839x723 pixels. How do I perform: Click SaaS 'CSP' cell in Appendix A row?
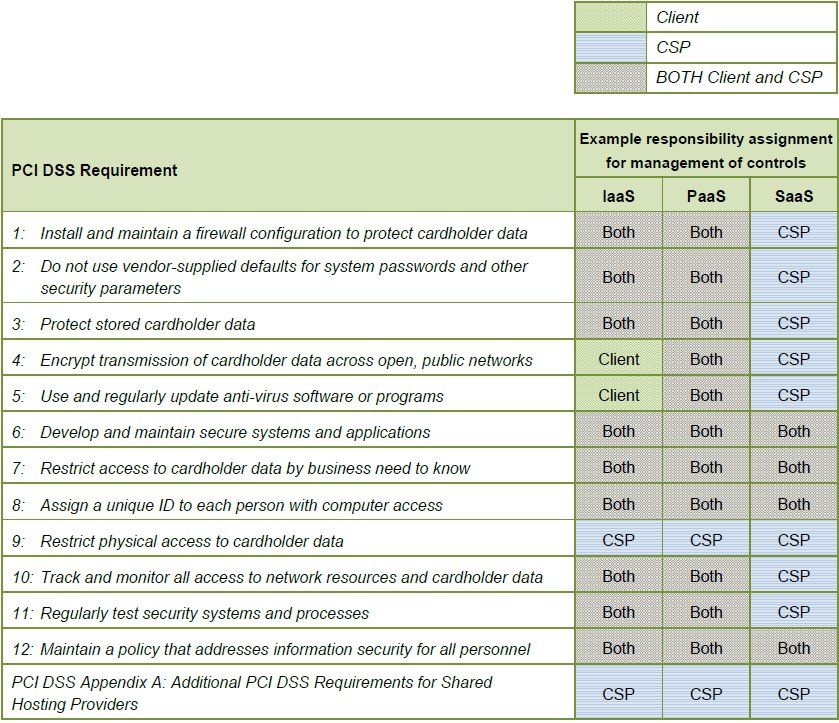coord(794,694)
